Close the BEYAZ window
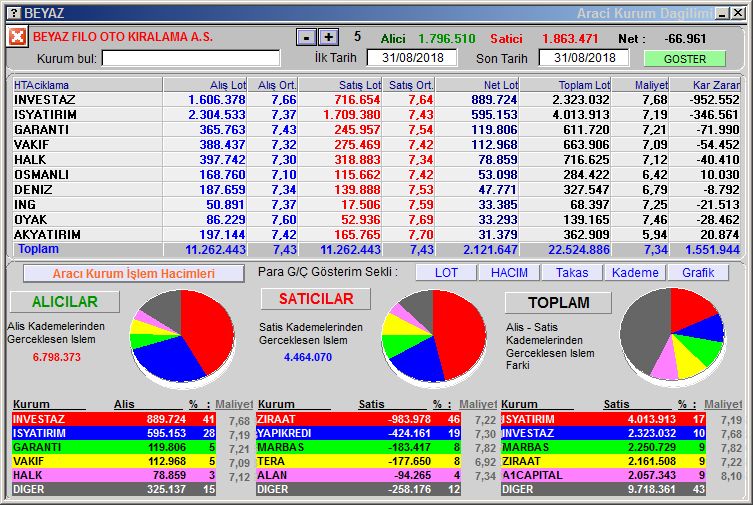 (738, 13)
